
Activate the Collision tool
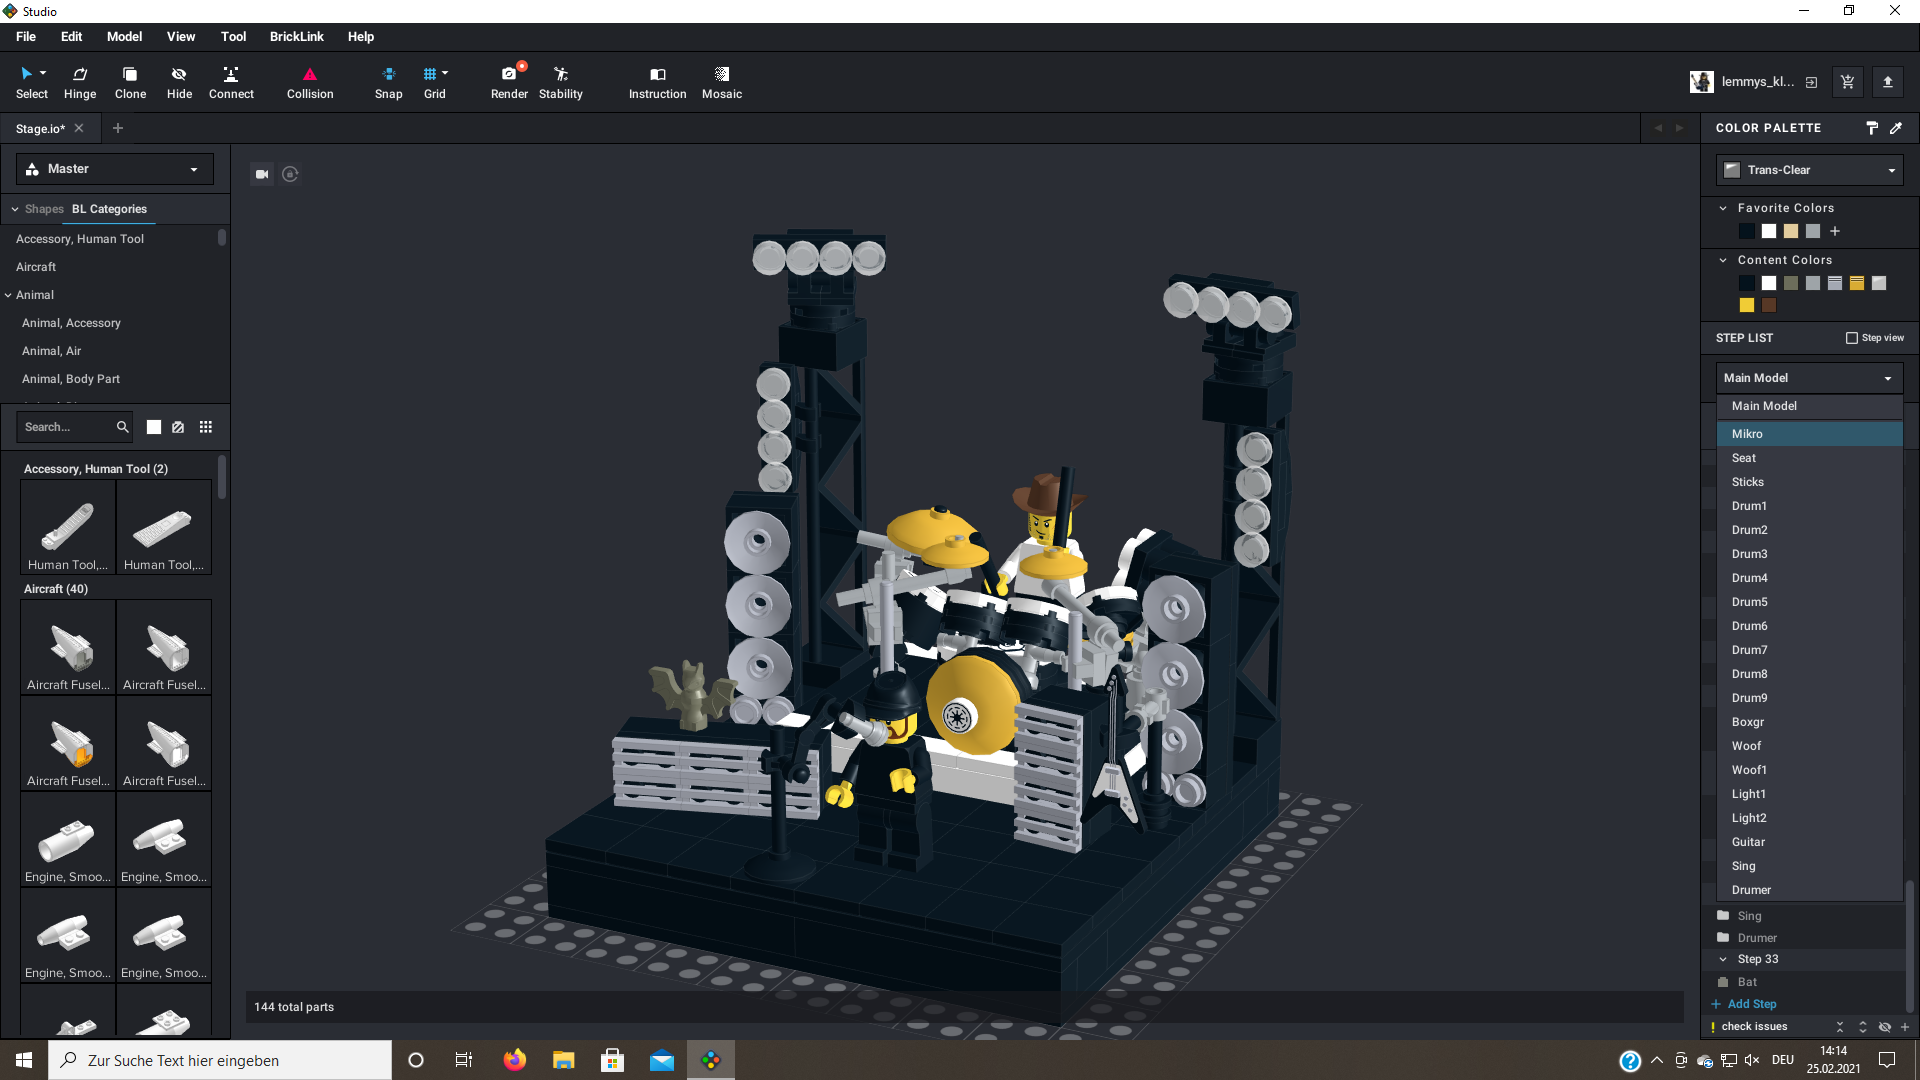310,81
